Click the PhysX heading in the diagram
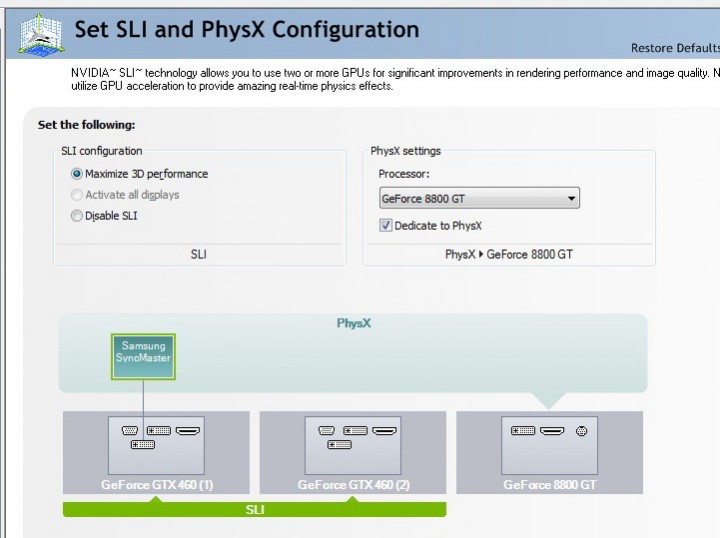 [354, 323]
